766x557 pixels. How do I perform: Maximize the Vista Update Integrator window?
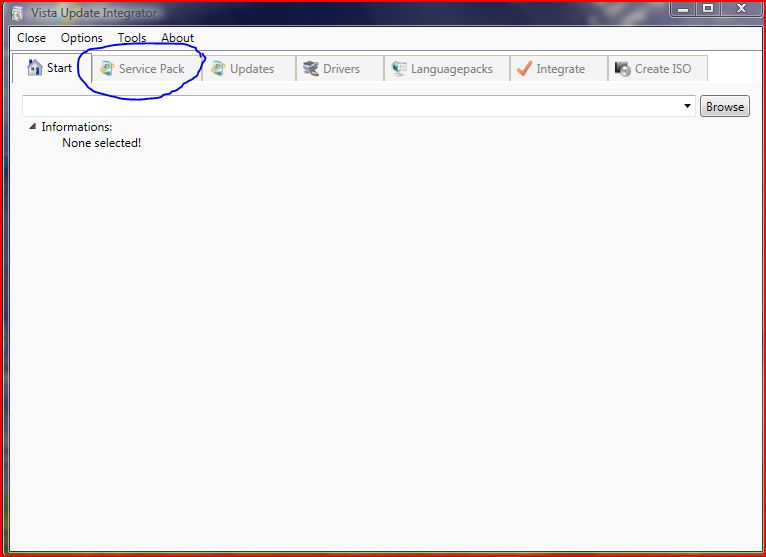pyautogui.click(x=708, y=9)
